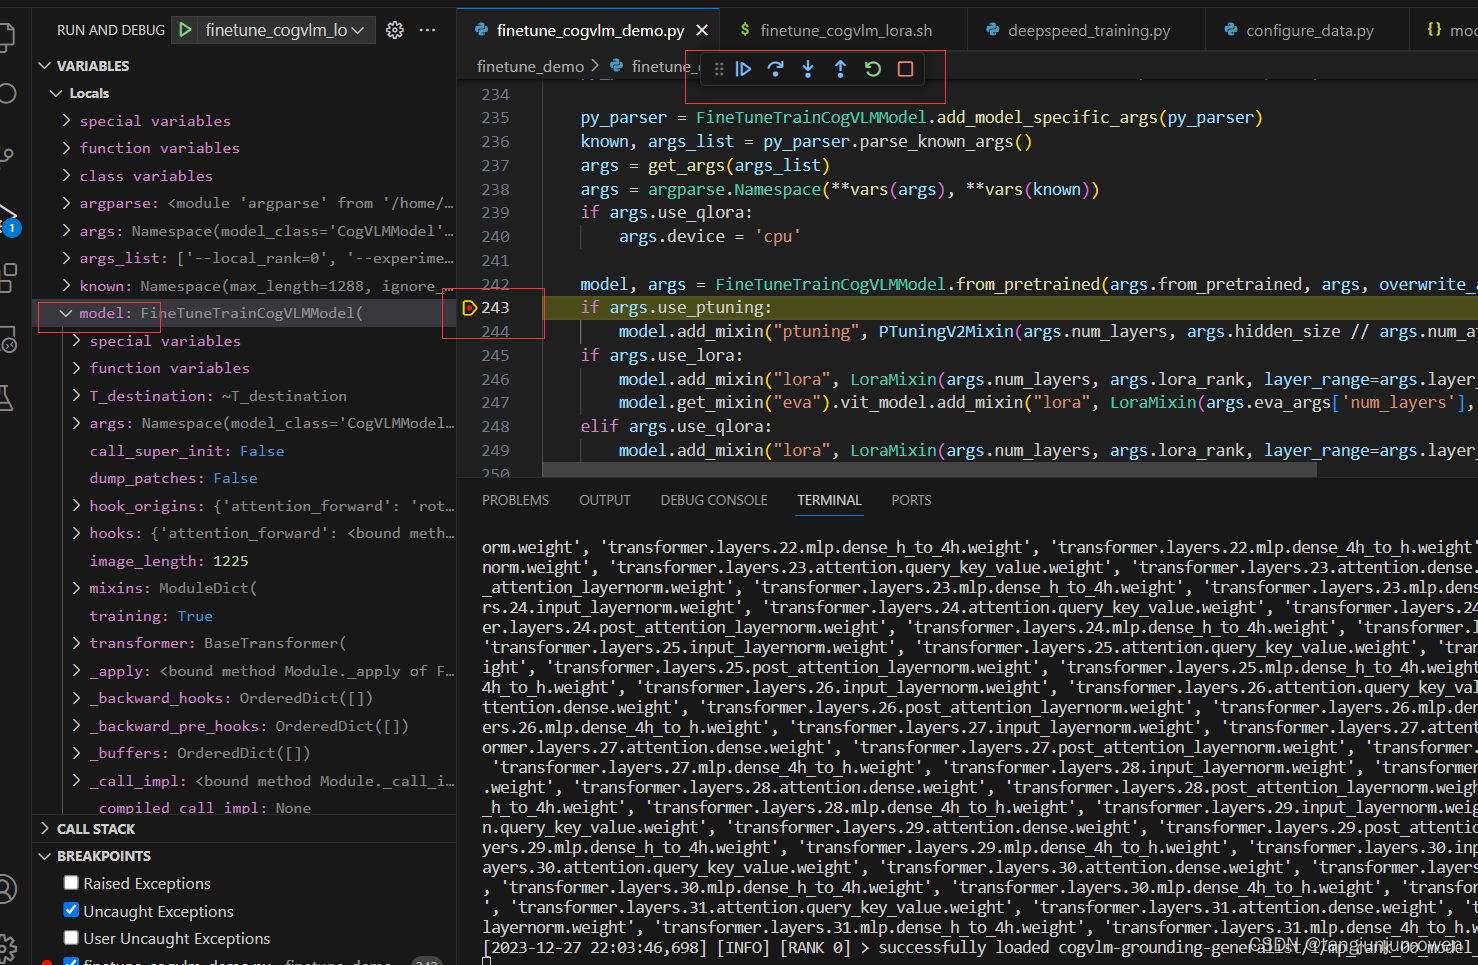Viewport: 1478px width, 965px height.
Task: Close the finetune_cogvlm_demo.py tab
Action: click(x=702, y=31)
